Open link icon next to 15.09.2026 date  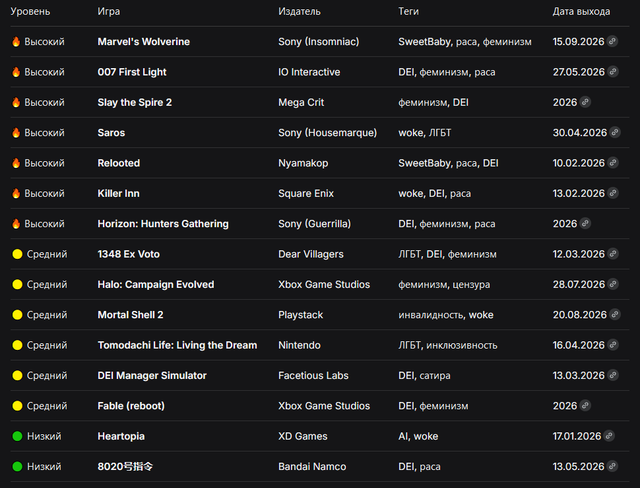pyautogui.click(x=612, y=41)
